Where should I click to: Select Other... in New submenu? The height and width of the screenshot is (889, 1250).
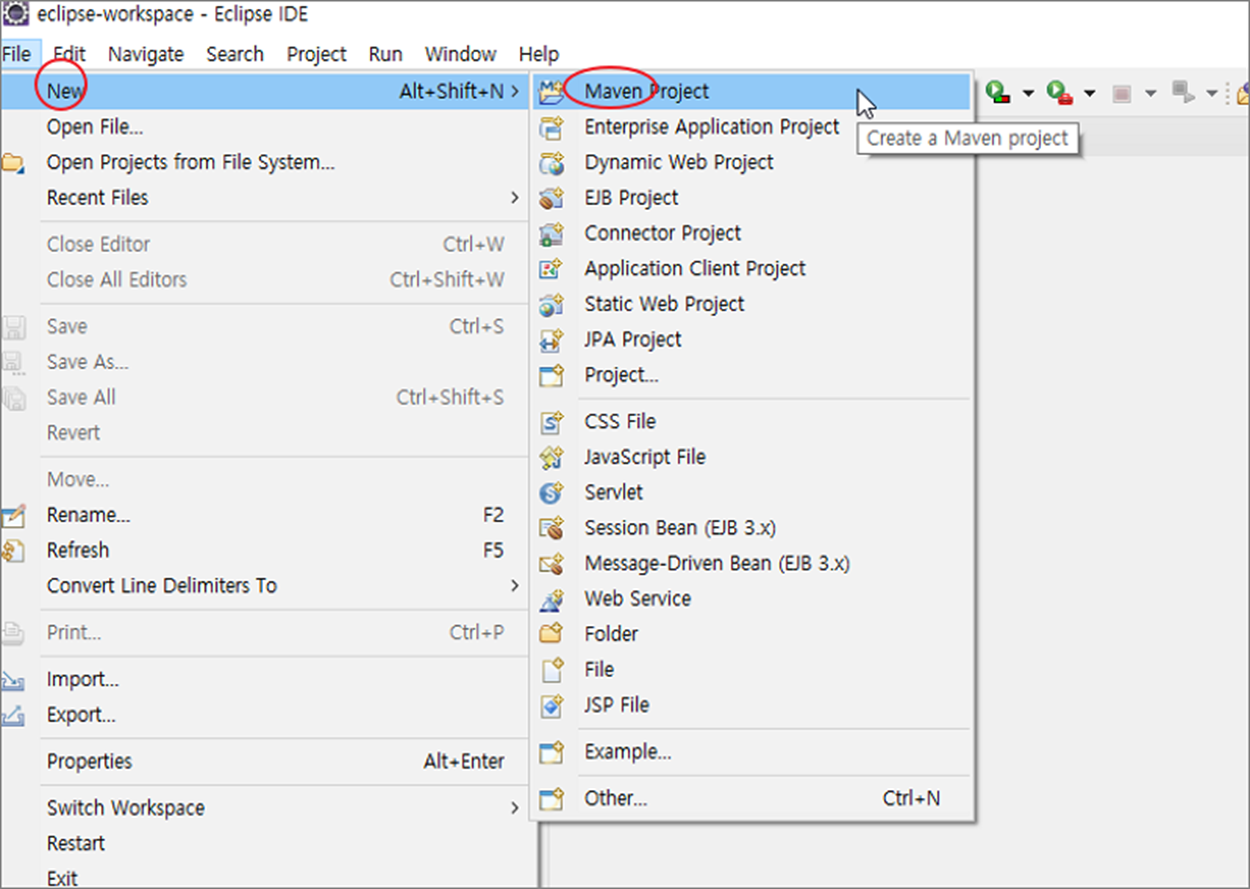(616, 799)
